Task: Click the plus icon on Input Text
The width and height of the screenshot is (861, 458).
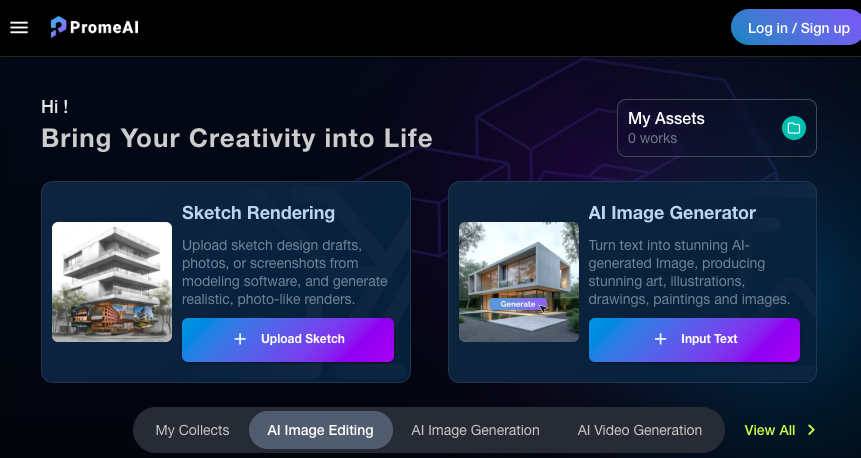Action: coord(661,339)
